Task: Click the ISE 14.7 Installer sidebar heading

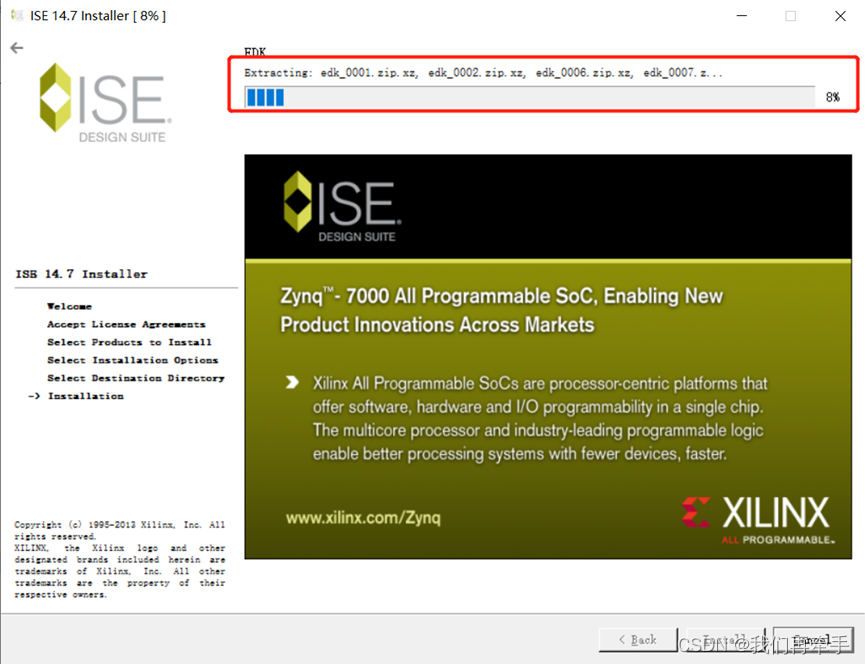Action: 82,274
